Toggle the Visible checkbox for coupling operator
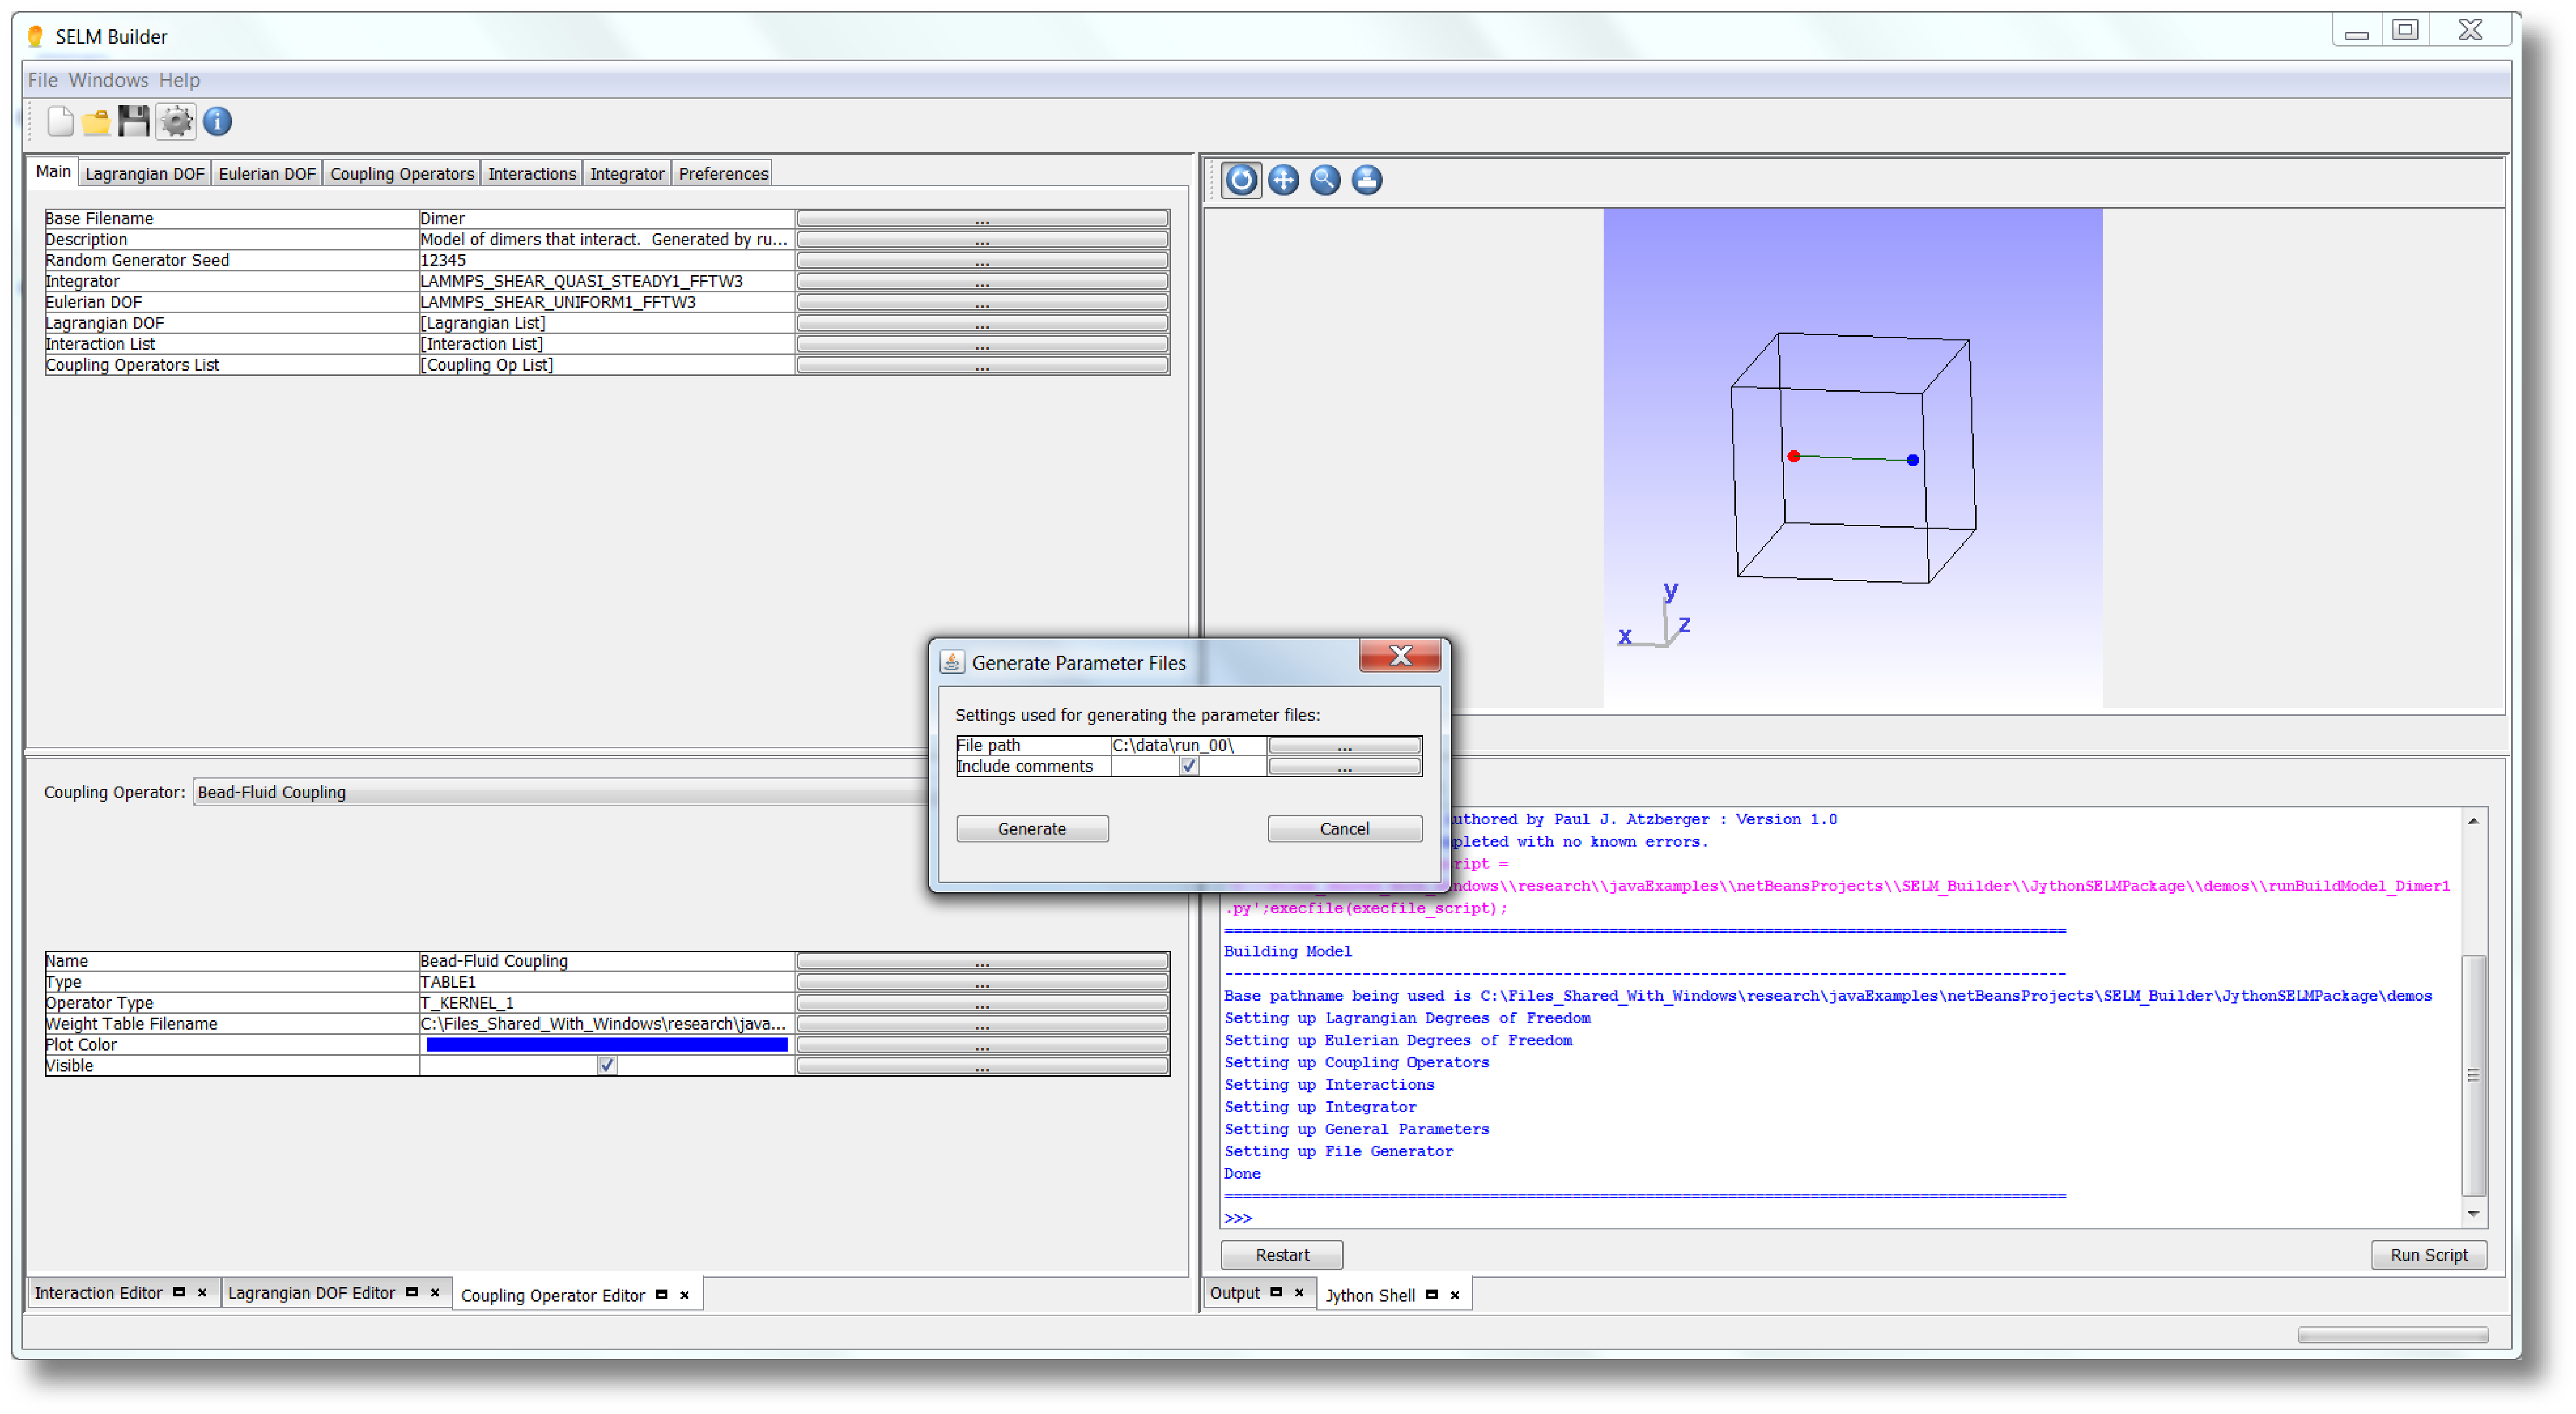Image resolution: width=2576 pixels, height=1414 pixels. click(606, 1066)
